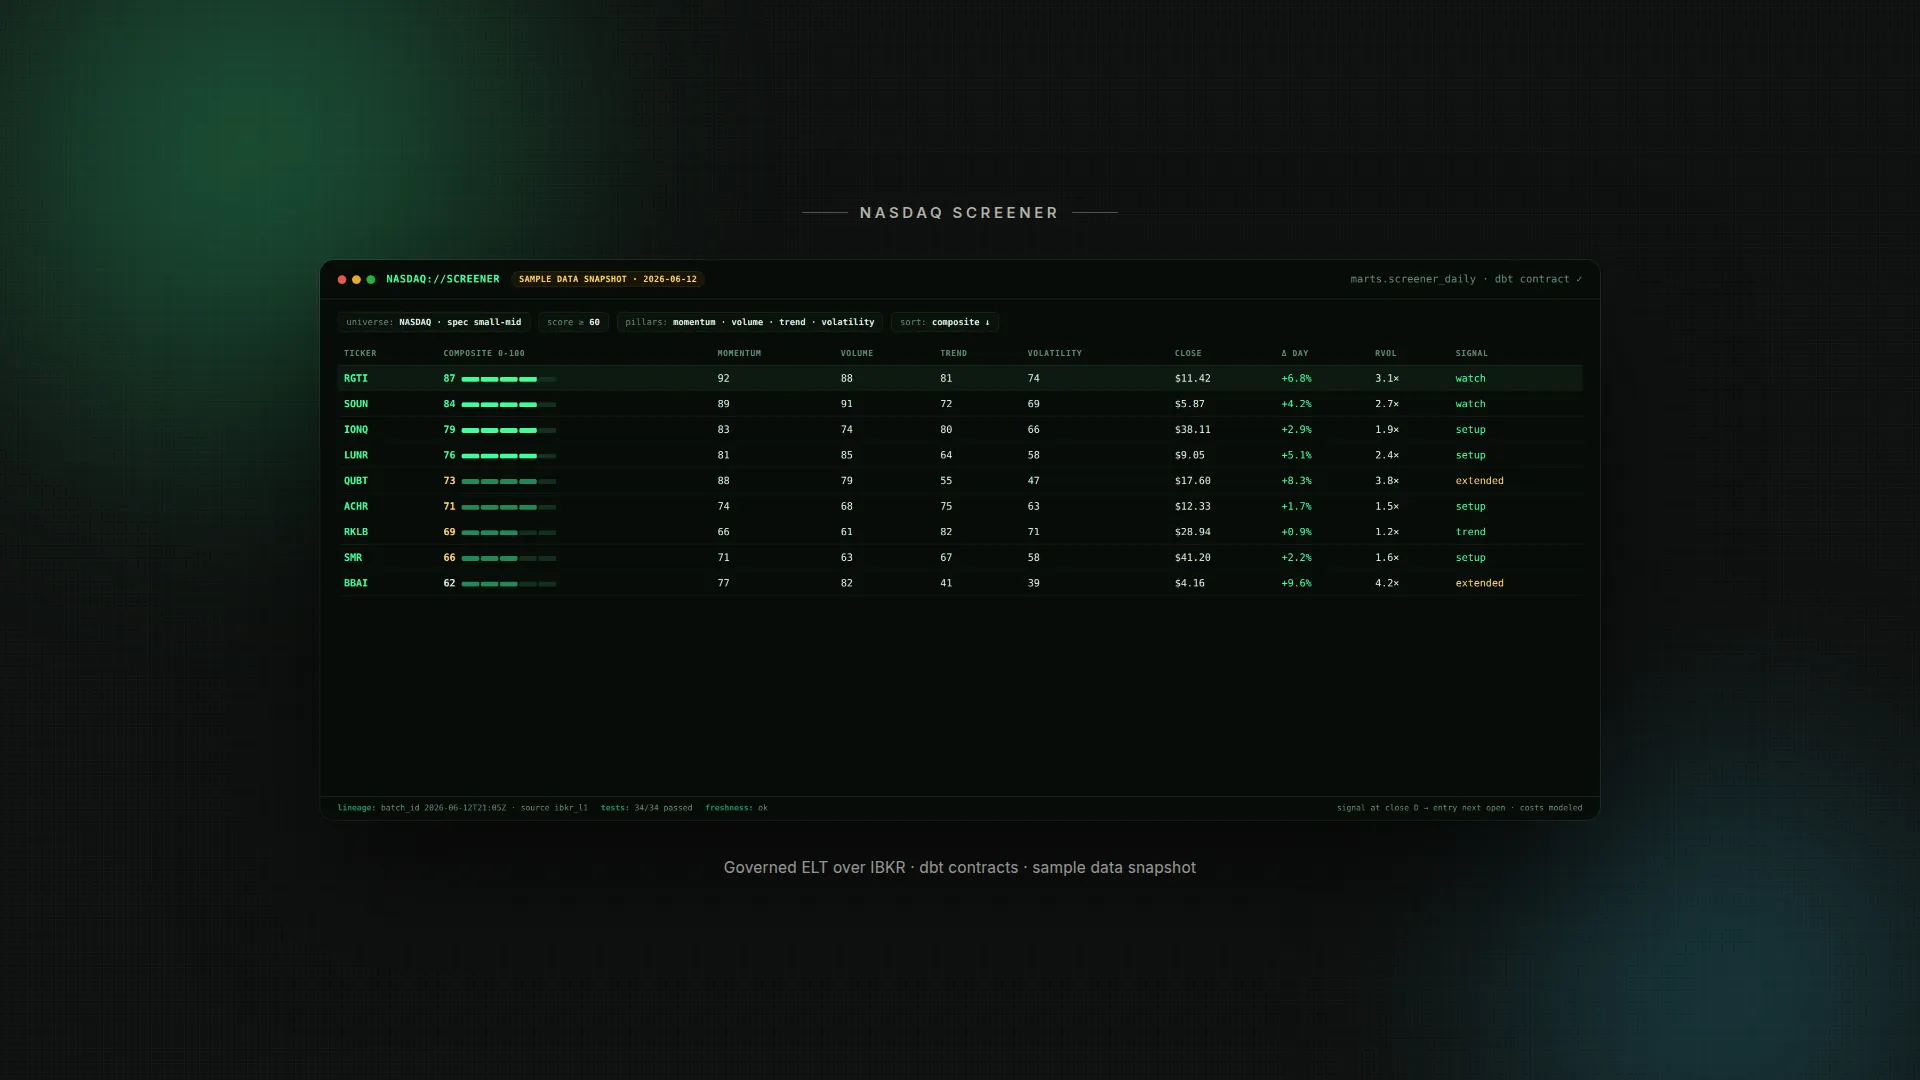Screen dimensions: 1920x1080
Task: Click marts.screener_daily dbt contract label
Action: click(x=1466, y=279)
